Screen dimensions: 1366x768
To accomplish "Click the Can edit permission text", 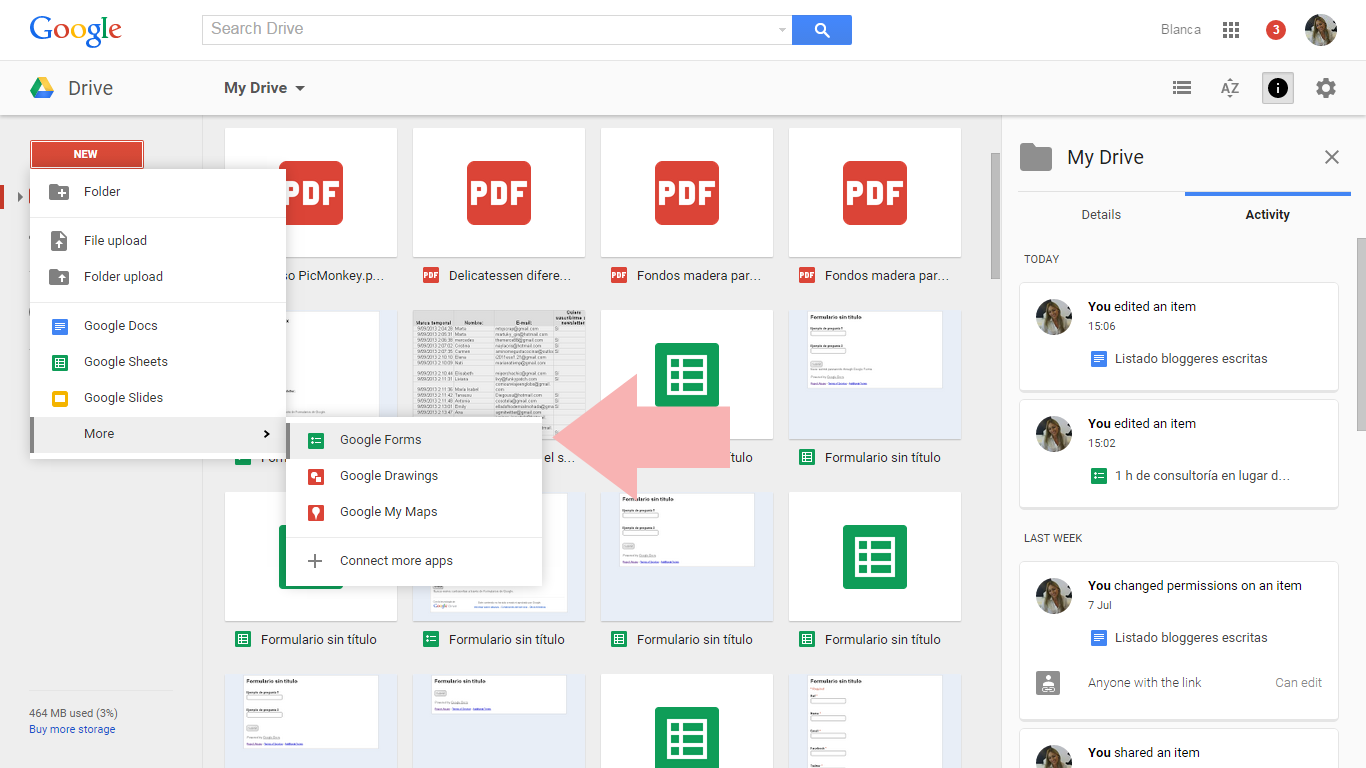I will coord(1298,683).
